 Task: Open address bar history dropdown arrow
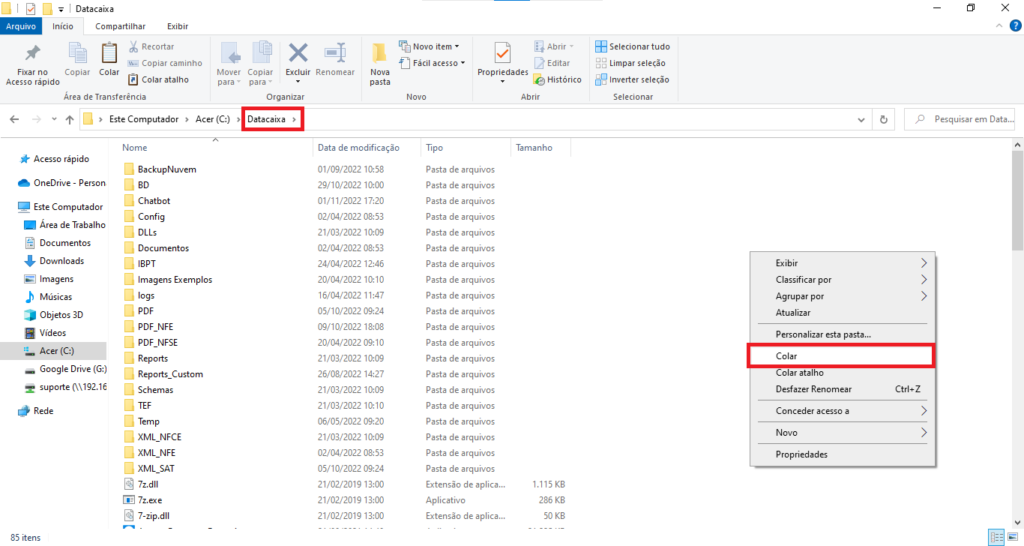862,119
